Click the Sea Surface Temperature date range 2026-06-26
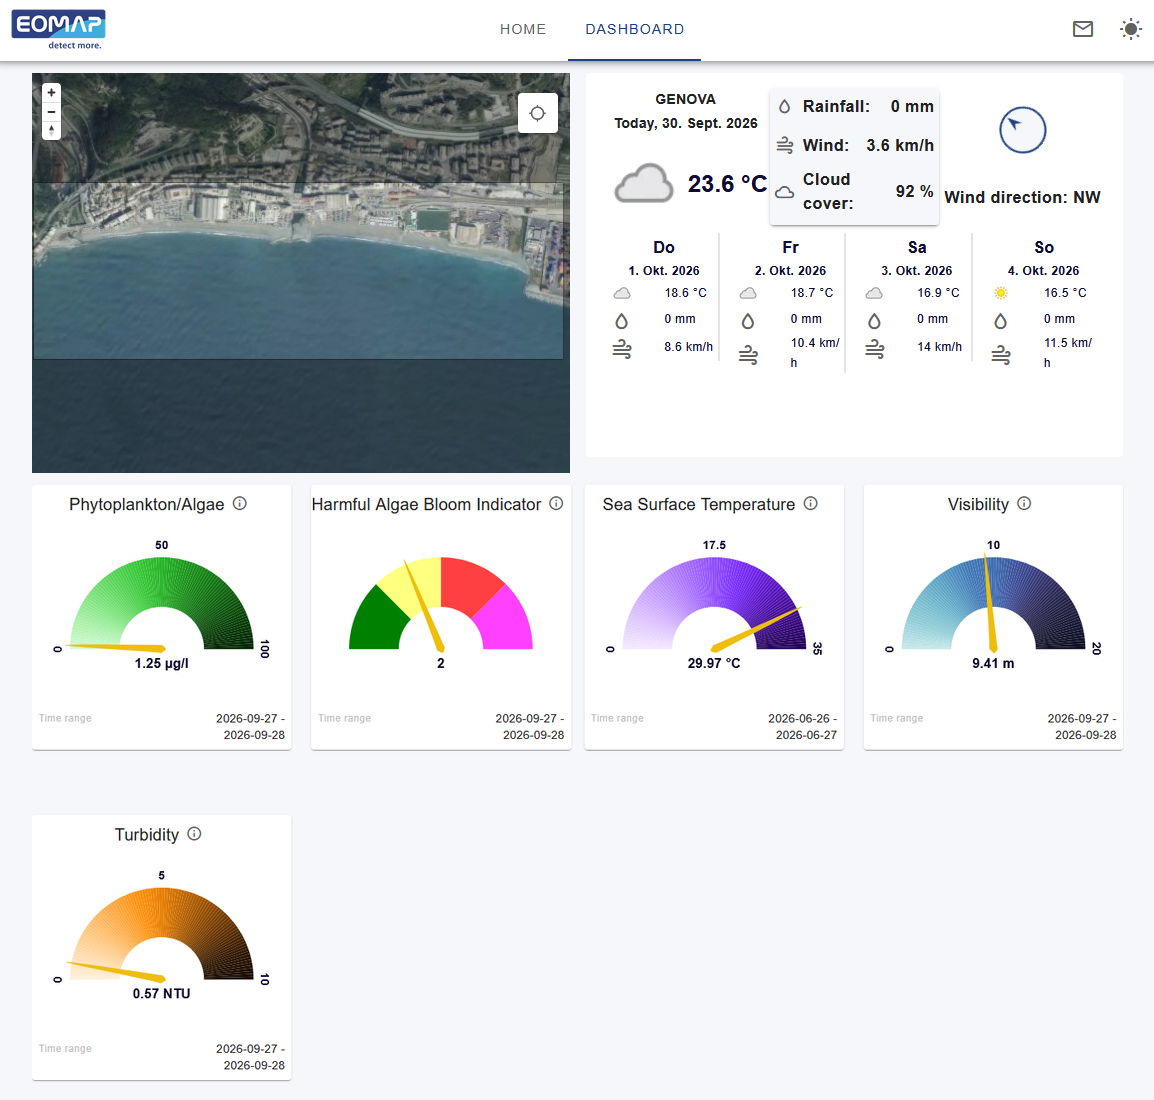The image size is (1154, 1100). [x=802, y=726]
